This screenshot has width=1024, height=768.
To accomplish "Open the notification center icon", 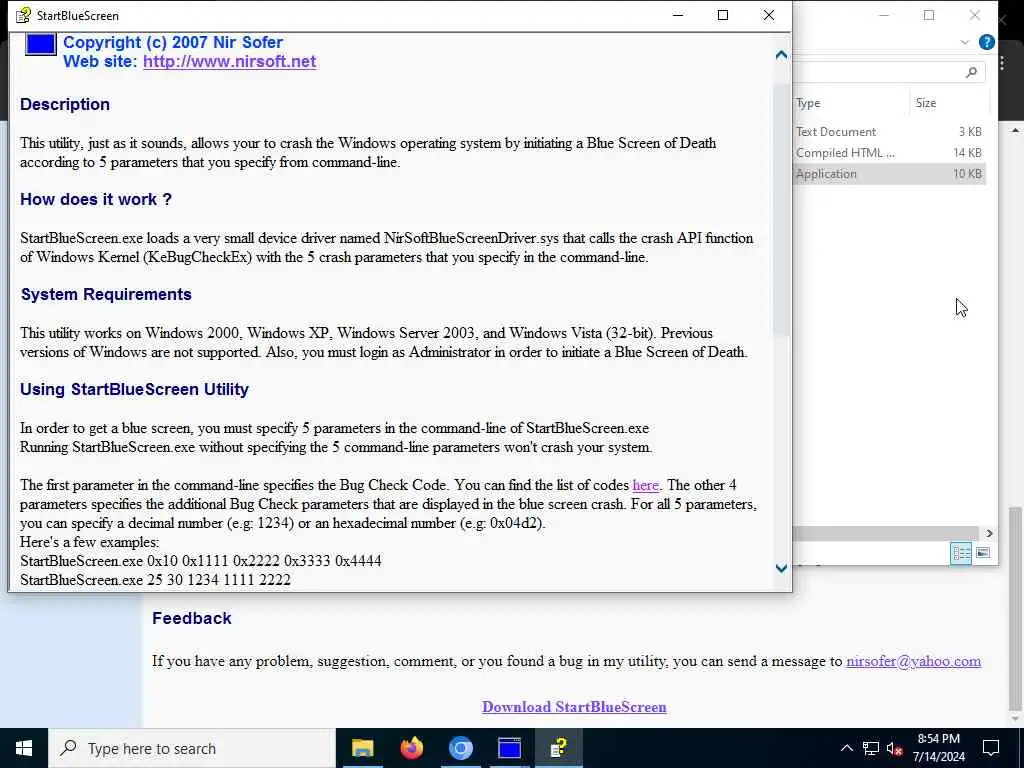I will tap(991, 748).
